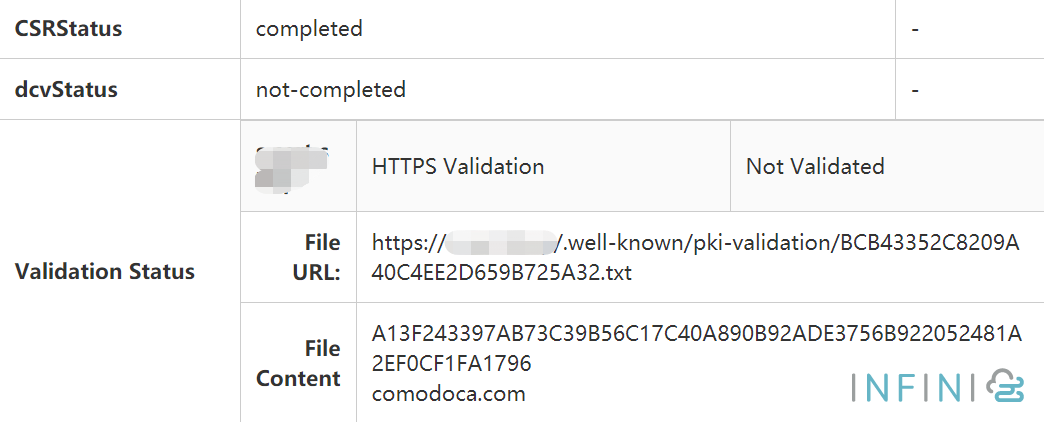This screenshot has width=1044, height=422.
Task: Click the "not-completed" dcv status value
Action: click(x=331, y=90)
